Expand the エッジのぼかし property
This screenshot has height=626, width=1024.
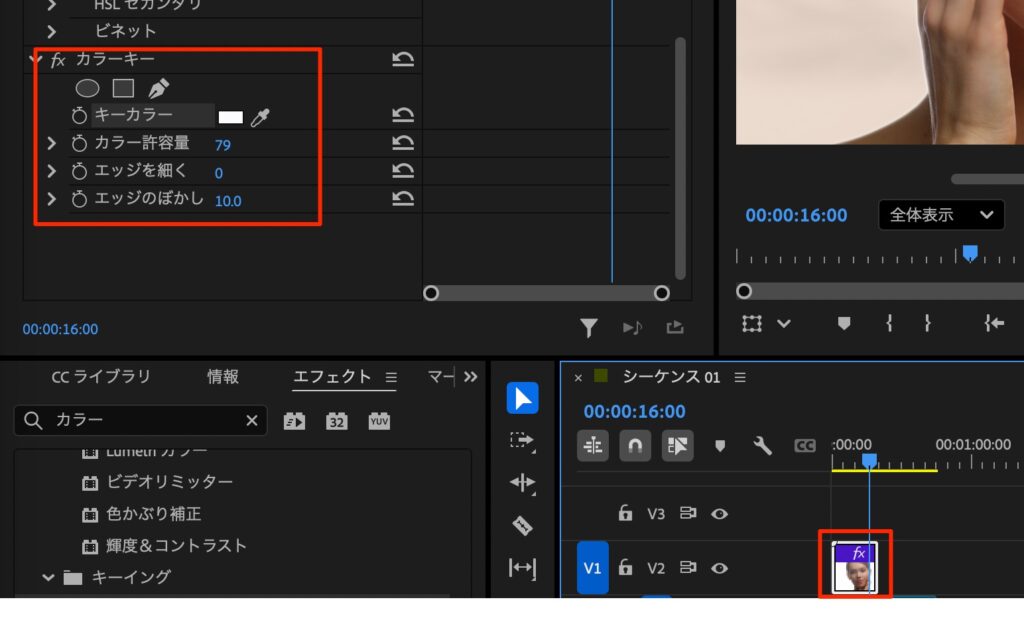51,199
